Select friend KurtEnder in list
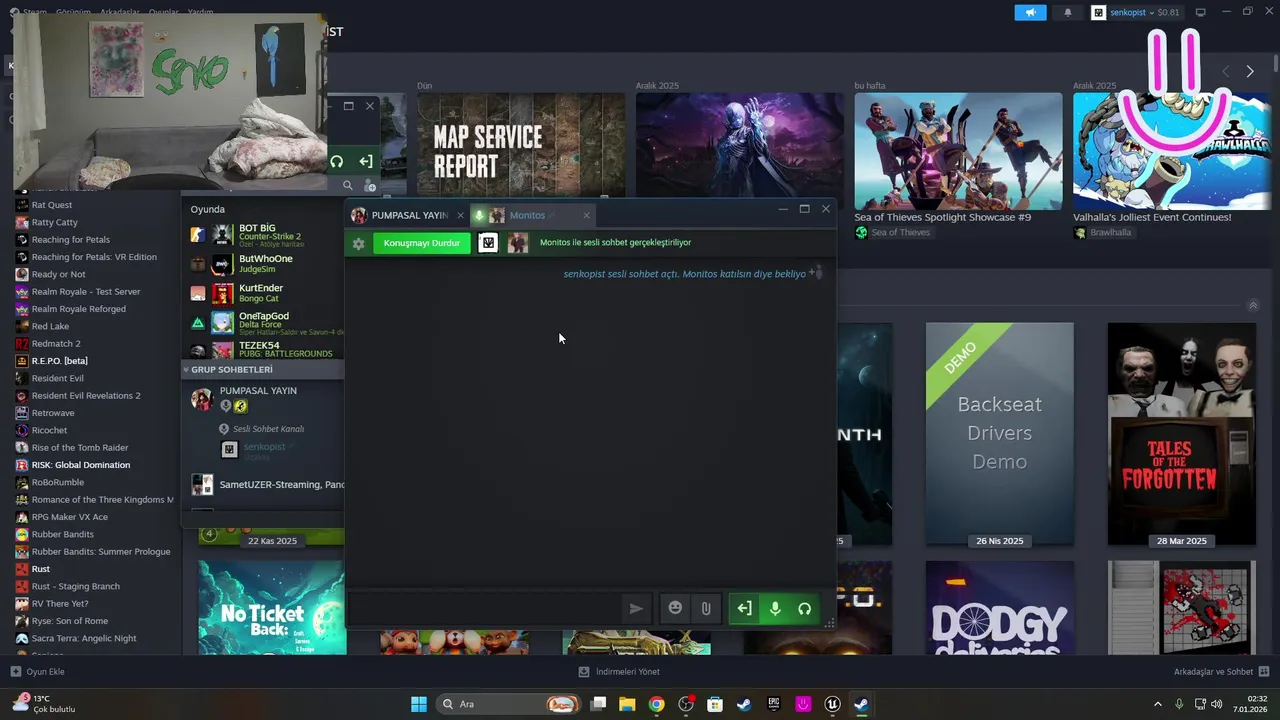 point(266,293)
